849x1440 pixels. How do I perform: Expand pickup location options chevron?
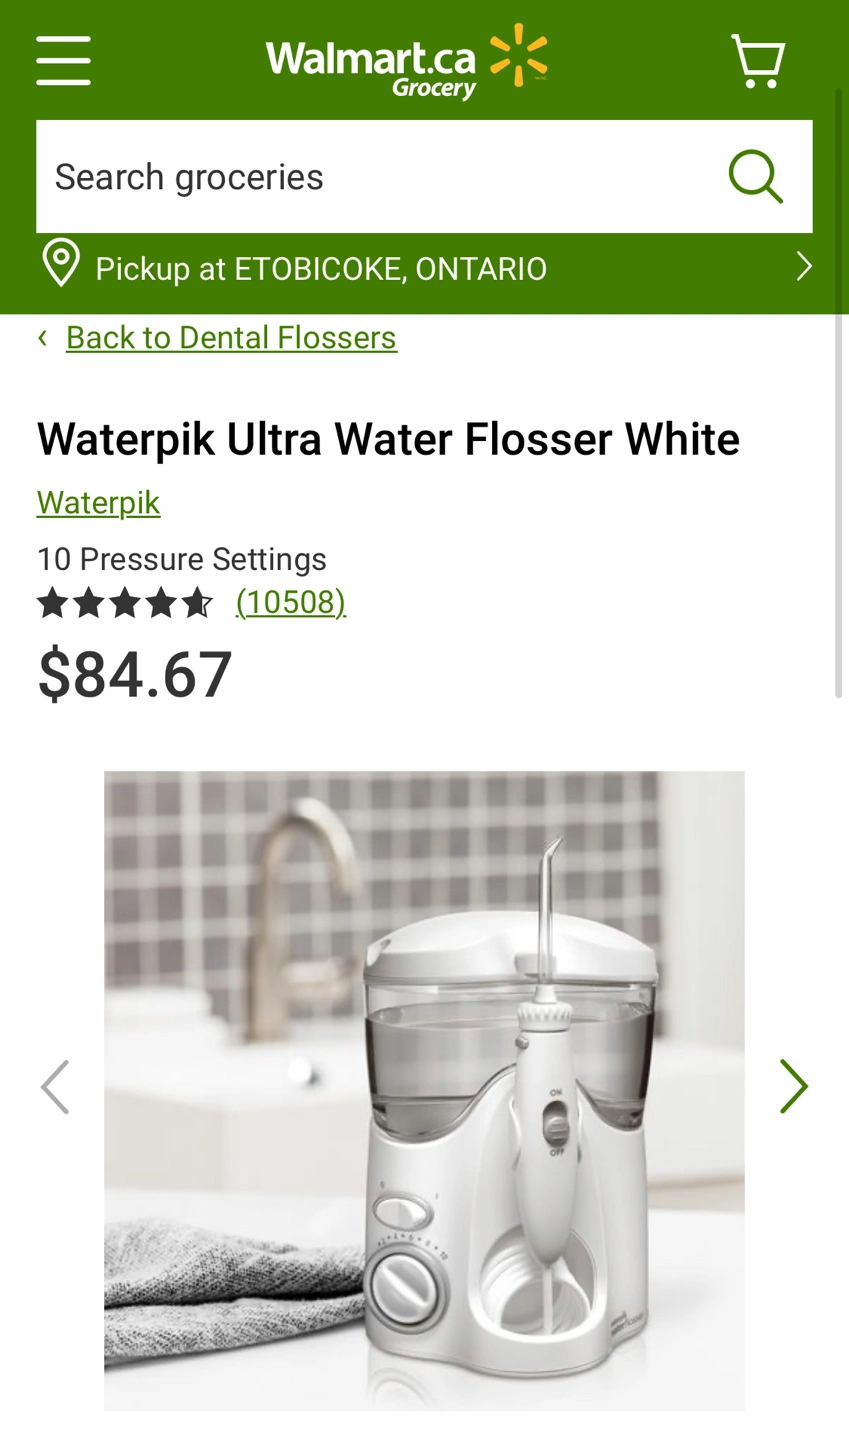803,266
